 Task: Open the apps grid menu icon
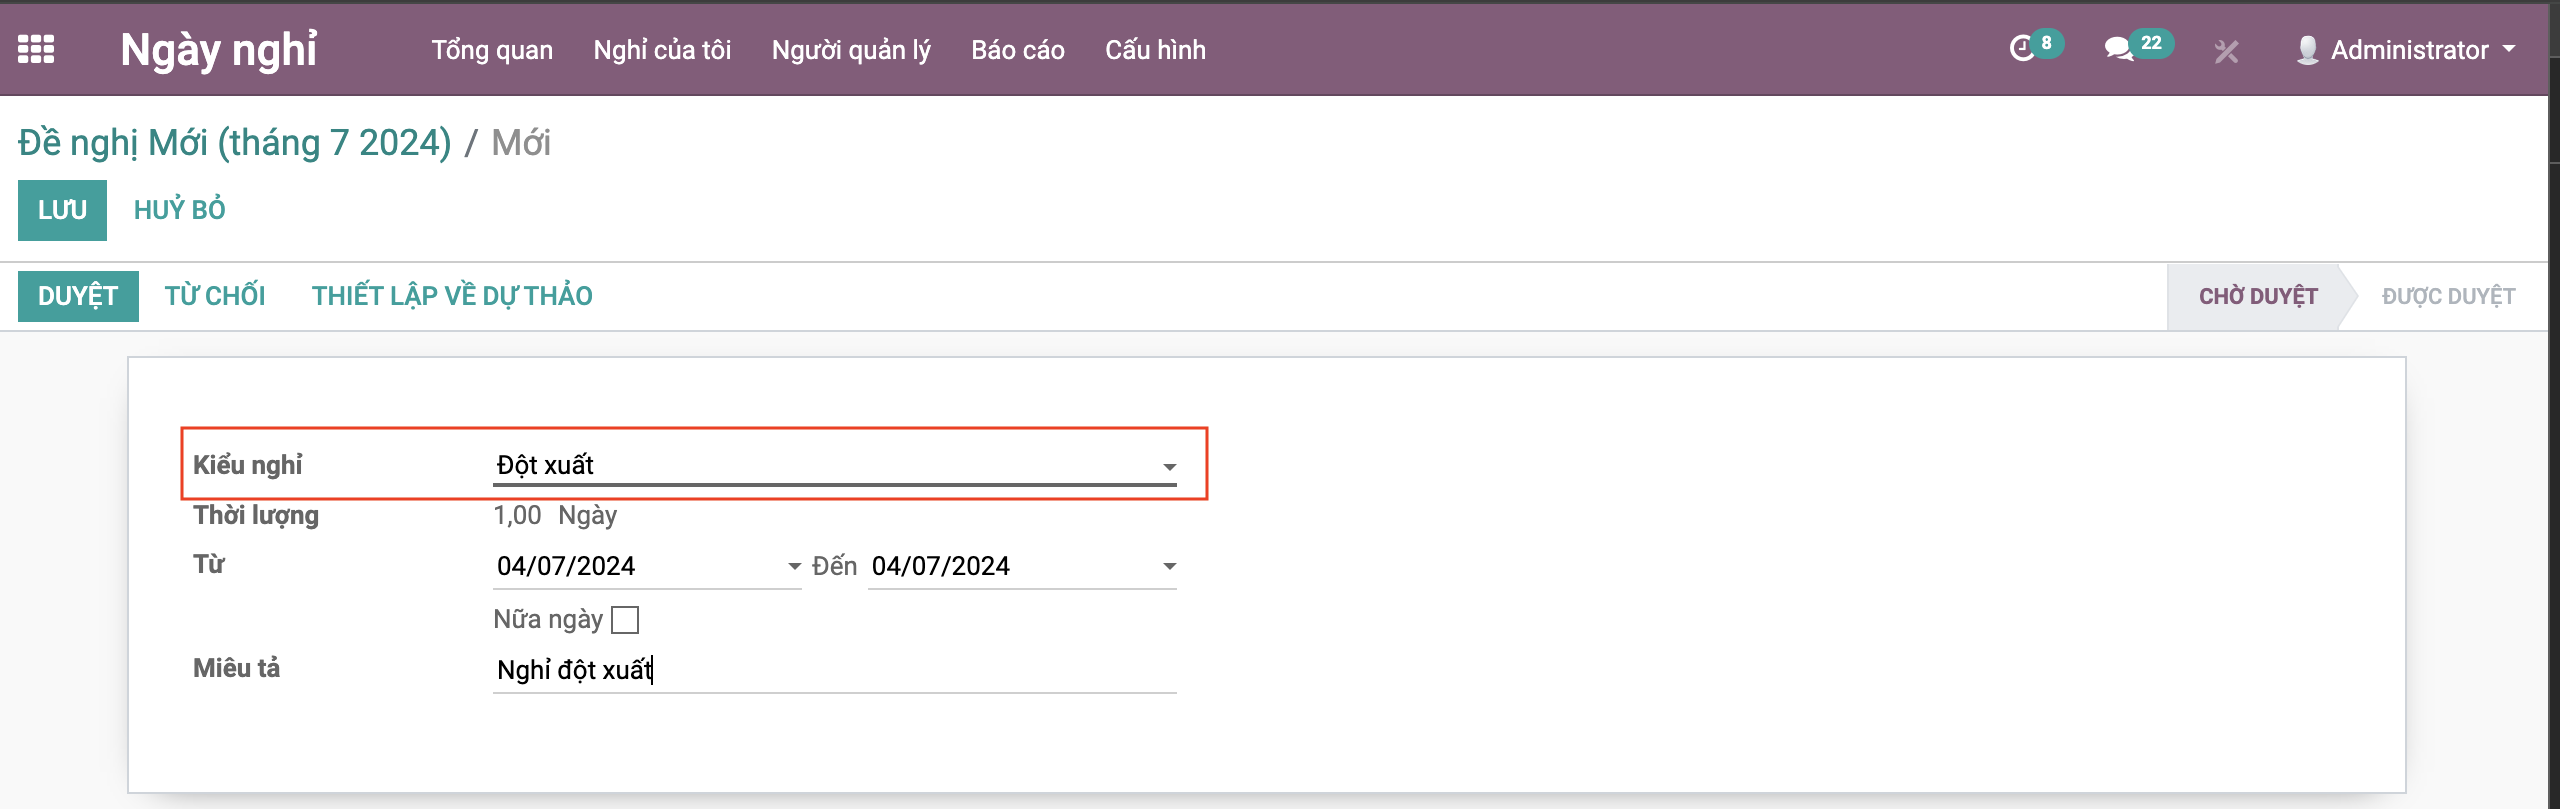tap(36, 49)
